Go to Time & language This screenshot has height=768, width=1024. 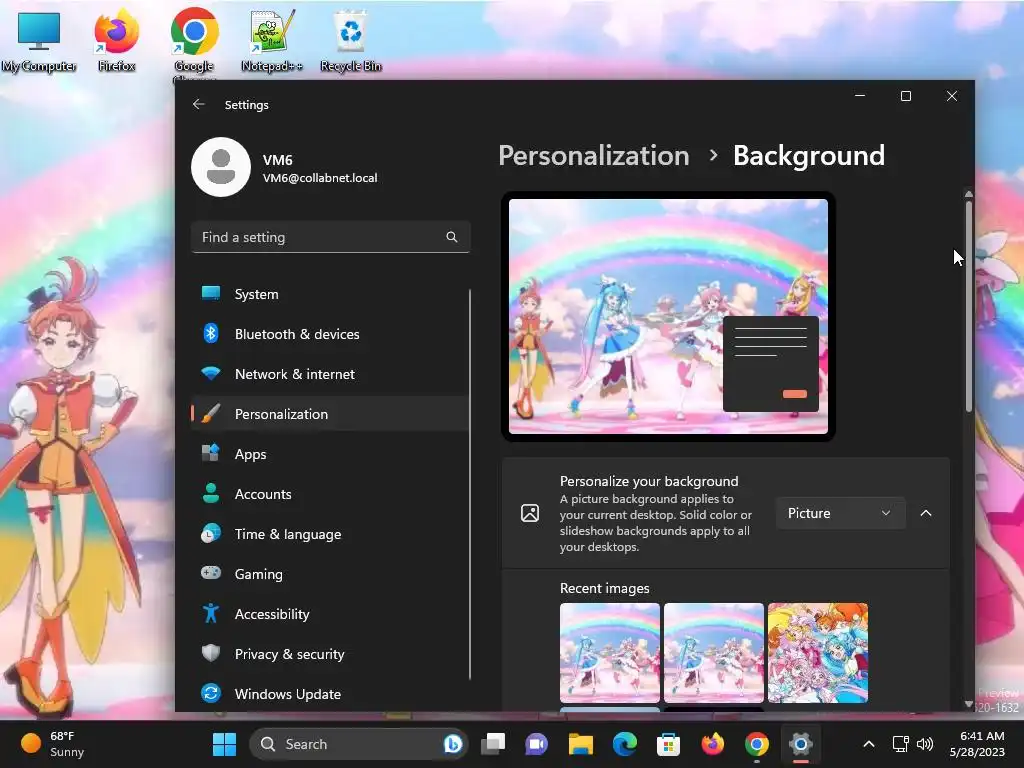click(330, 534)
